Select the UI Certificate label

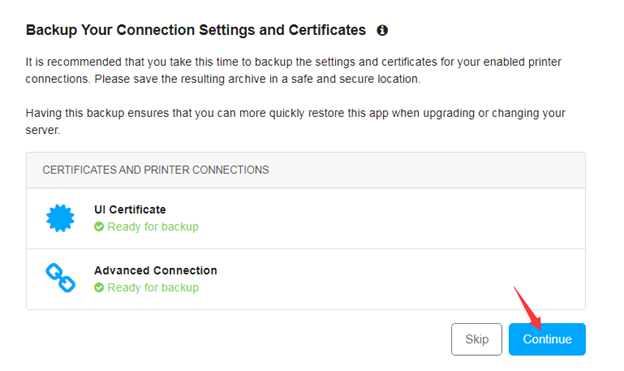(130, 209)
